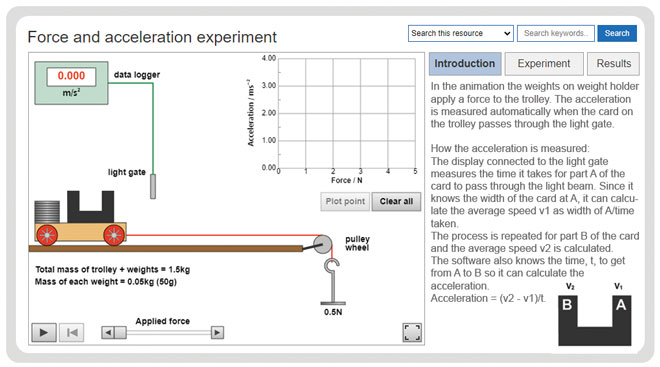Image resolution: width=660 pixels, height=367 pixels.
Task: Click the 'Acceleration / ms⁻²' axis label
Action: 251,113
